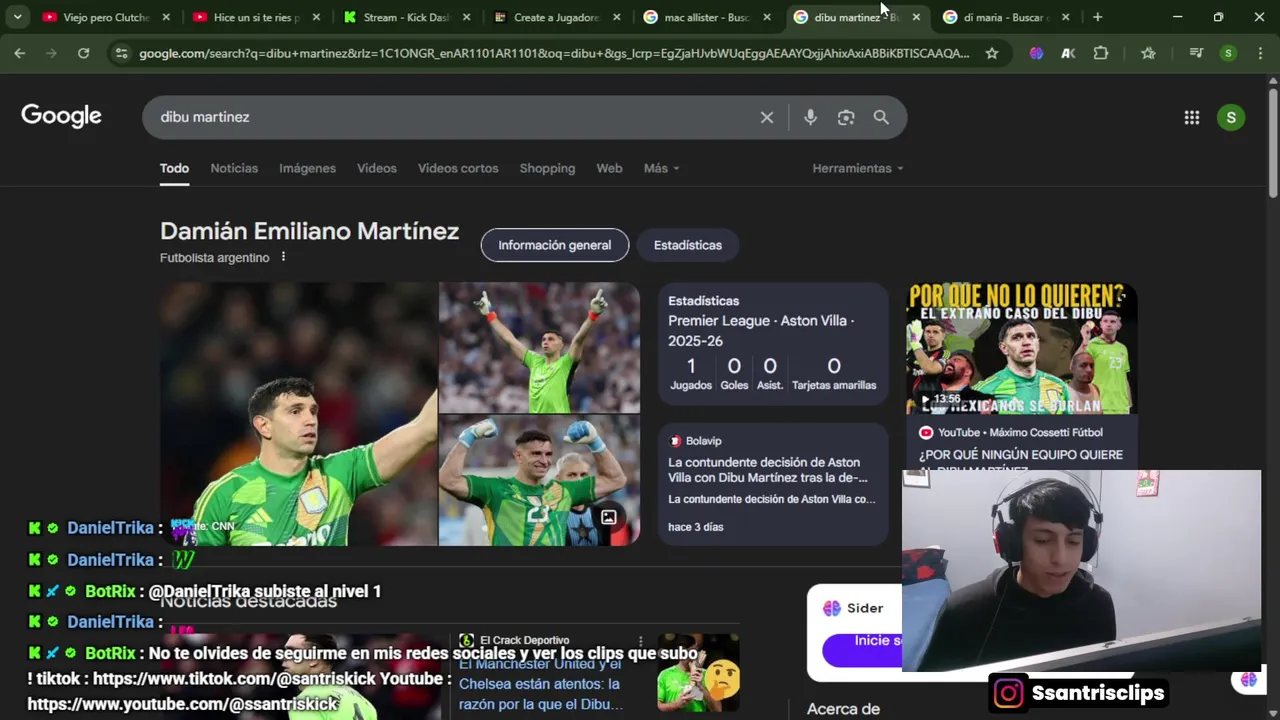This screenshot has width=1280, height=720.
Task: Go back to the previous page
Action: pos(19,53)
